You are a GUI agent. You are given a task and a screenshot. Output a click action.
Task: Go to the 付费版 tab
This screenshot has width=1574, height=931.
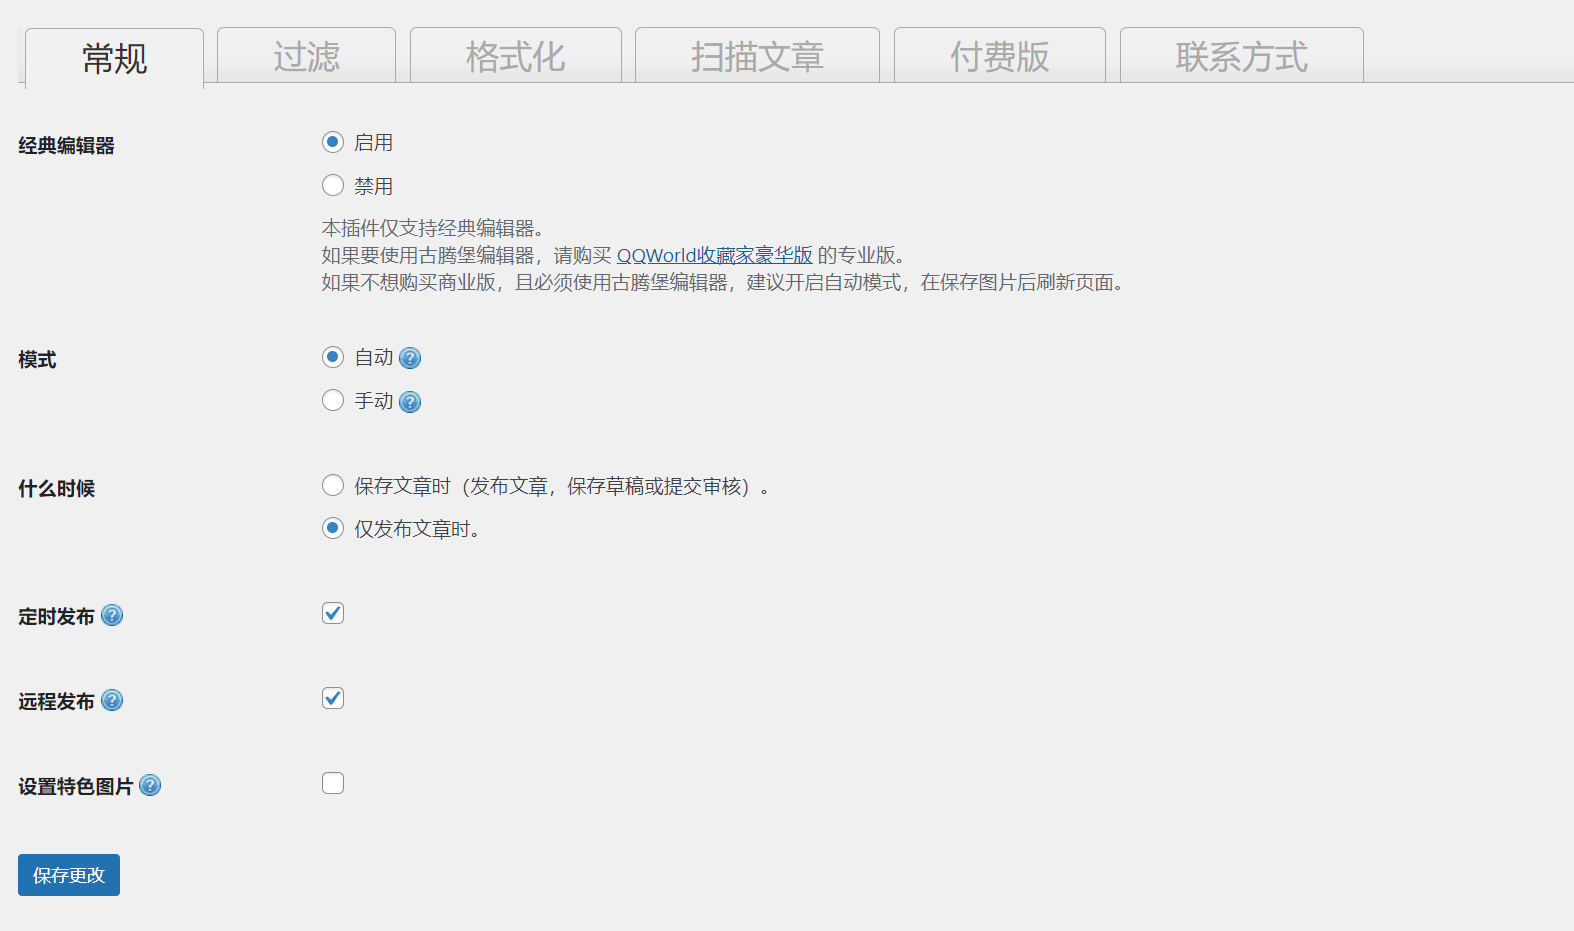[x=1000, y=55]
